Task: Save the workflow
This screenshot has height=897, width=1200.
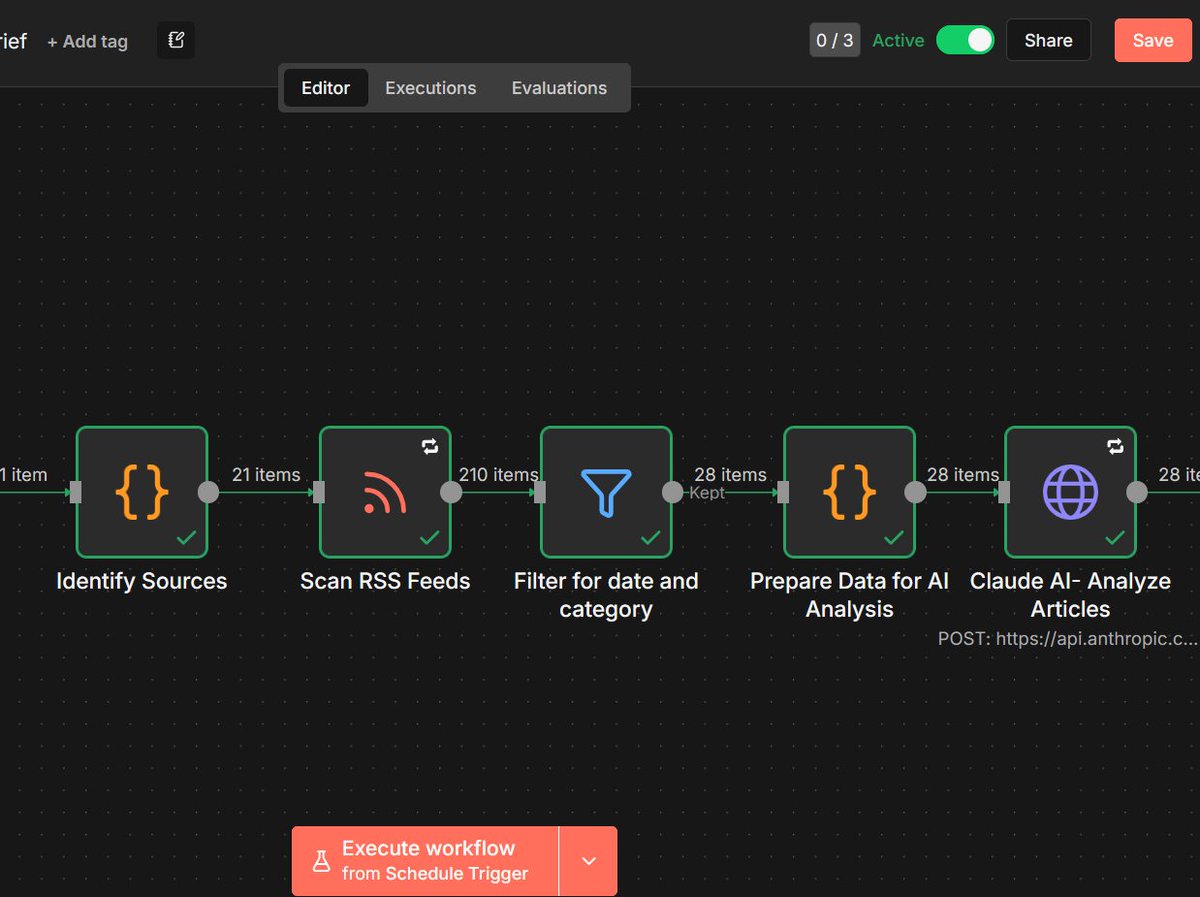Action: 1153,40
